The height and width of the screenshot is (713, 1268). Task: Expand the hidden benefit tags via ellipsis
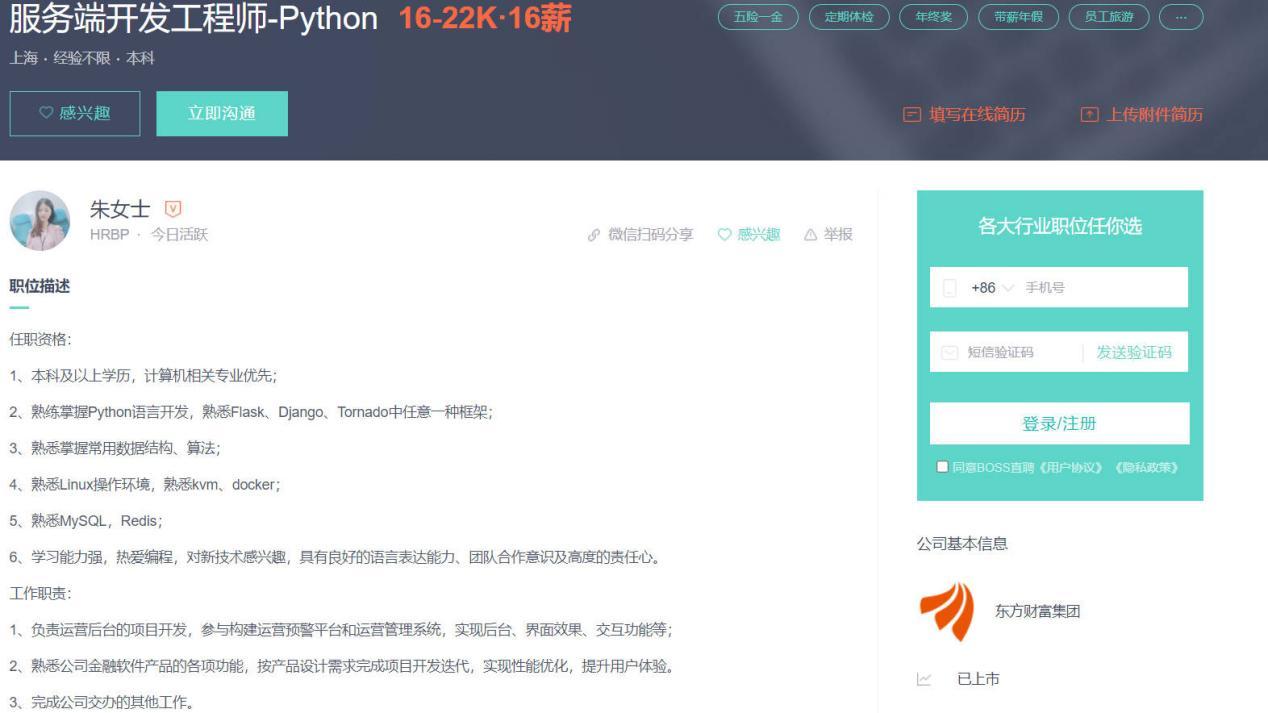[1181, 17]
